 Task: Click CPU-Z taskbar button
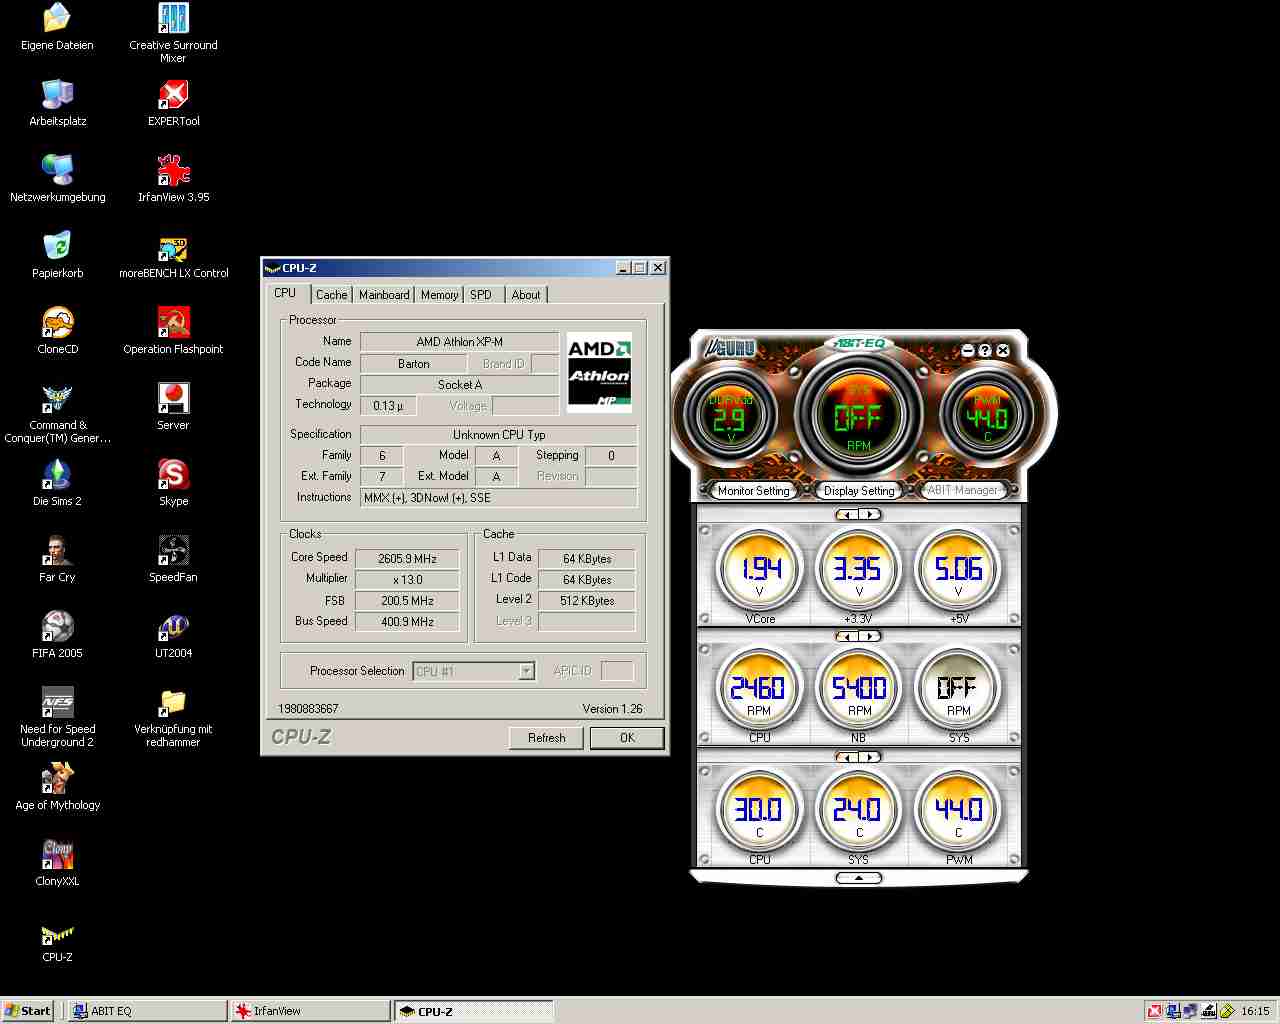click(x=473, y=1011)
